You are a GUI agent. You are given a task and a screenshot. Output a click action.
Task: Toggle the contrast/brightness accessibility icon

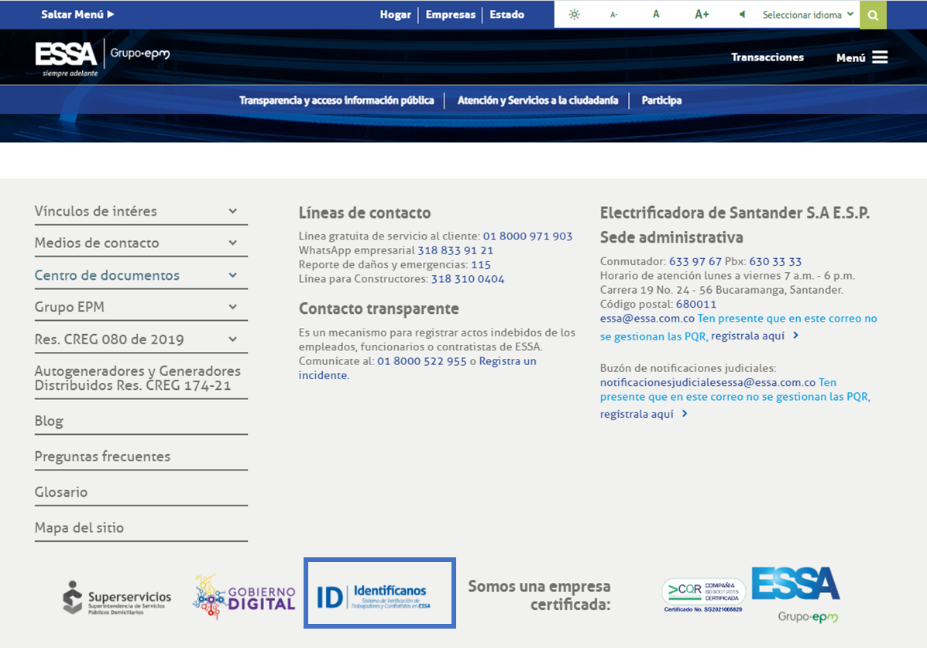tap(574, 14)
